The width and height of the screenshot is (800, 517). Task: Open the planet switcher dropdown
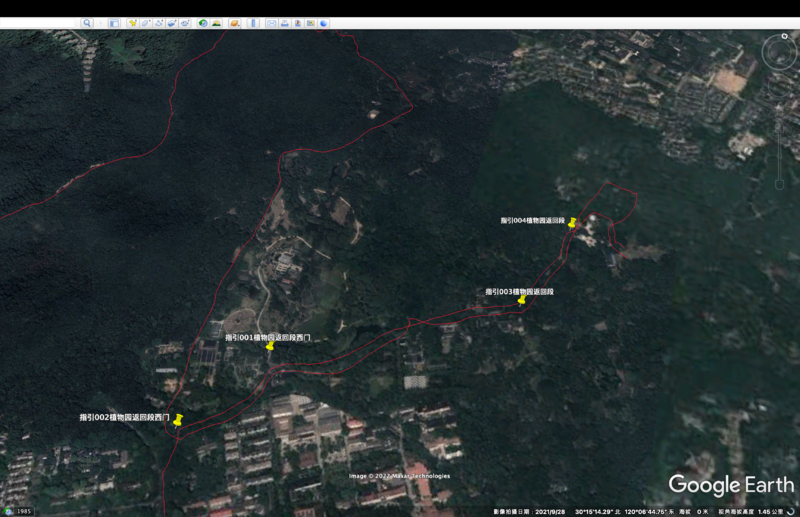[235, 23]
